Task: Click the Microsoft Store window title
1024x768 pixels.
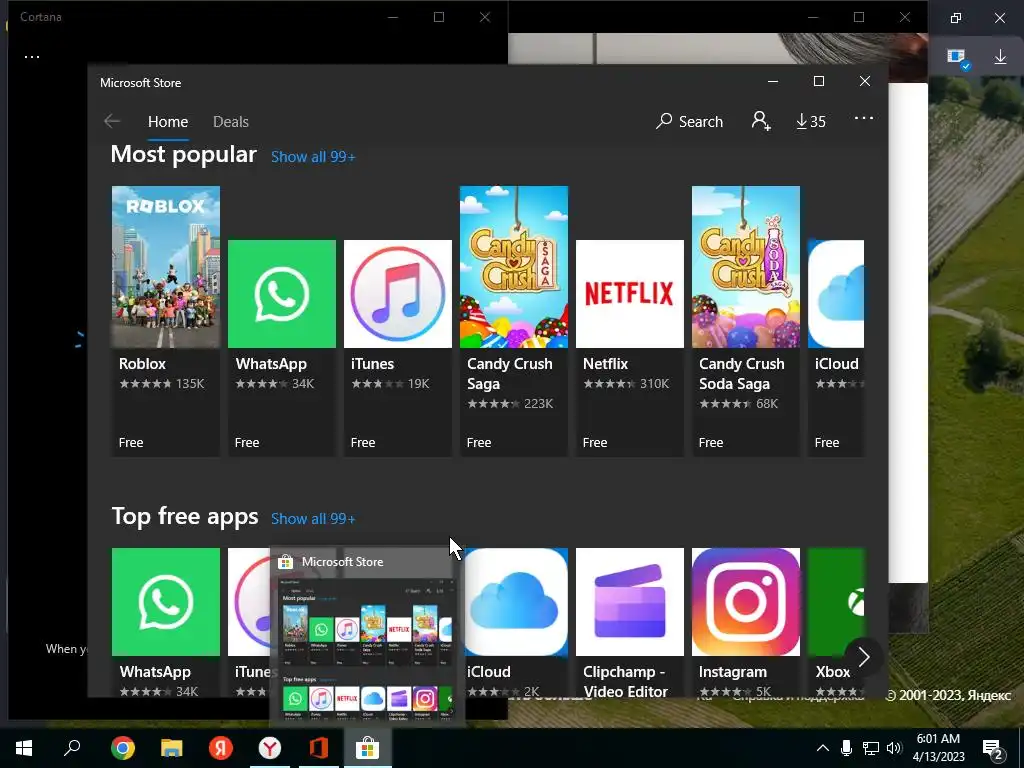Action: click(x=140, y=83)
